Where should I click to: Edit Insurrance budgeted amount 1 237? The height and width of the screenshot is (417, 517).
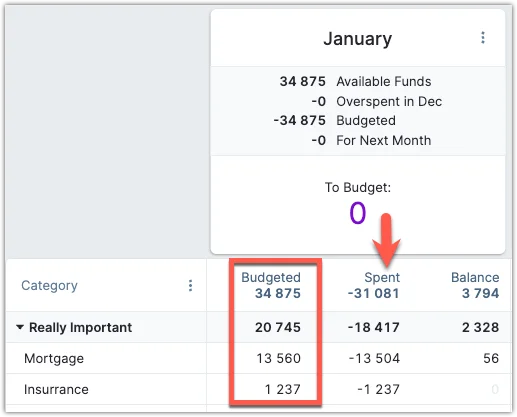283,389
